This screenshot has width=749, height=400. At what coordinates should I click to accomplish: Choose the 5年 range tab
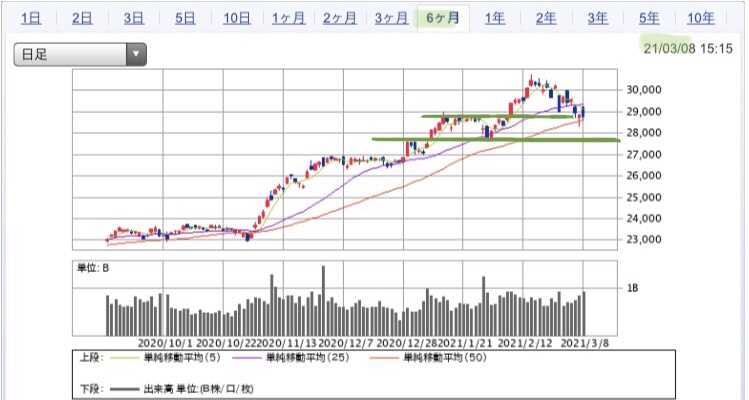pos(649,18)
